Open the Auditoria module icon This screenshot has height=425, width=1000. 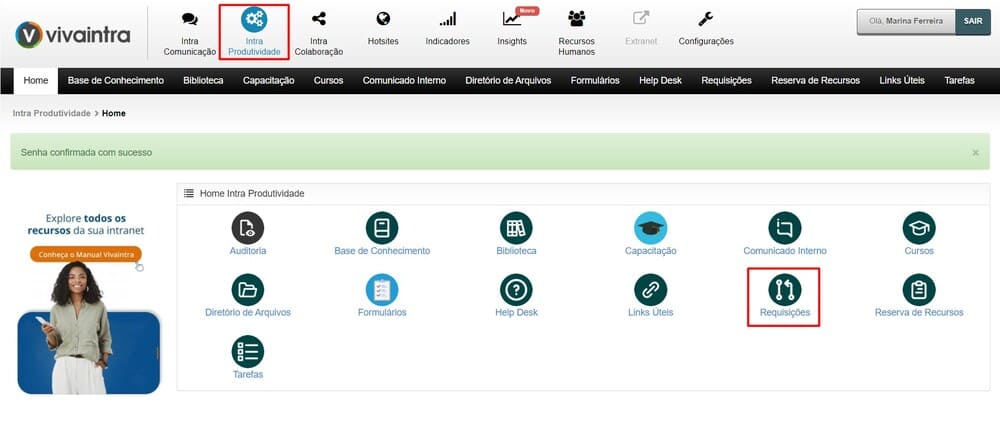click(x=248, y=228)
